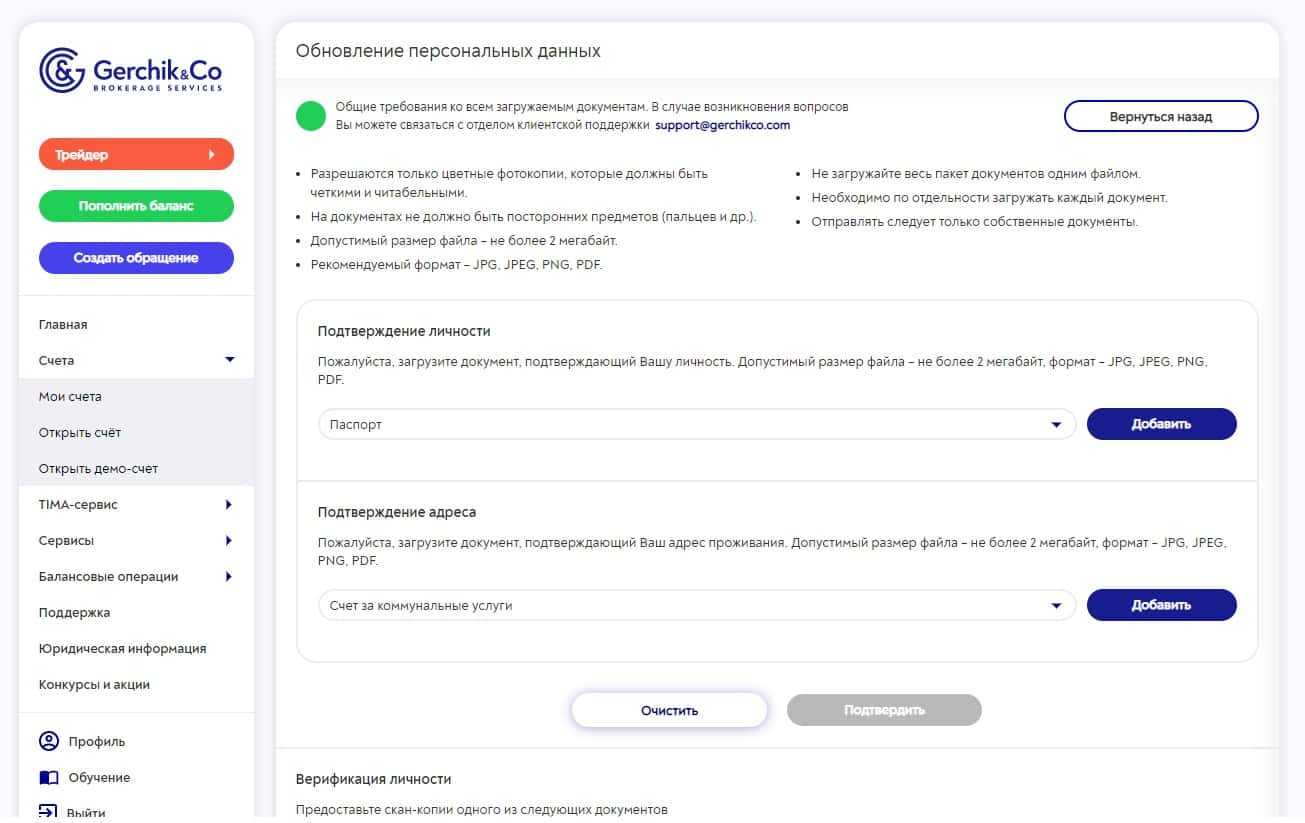
Task: Open the Профиль user icon
Action: point(49,741)
